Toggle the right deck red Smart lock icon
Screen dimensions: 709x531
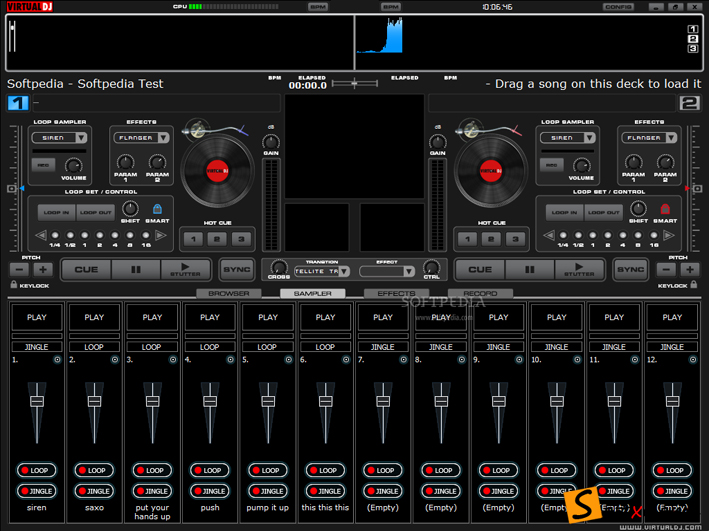665,209
